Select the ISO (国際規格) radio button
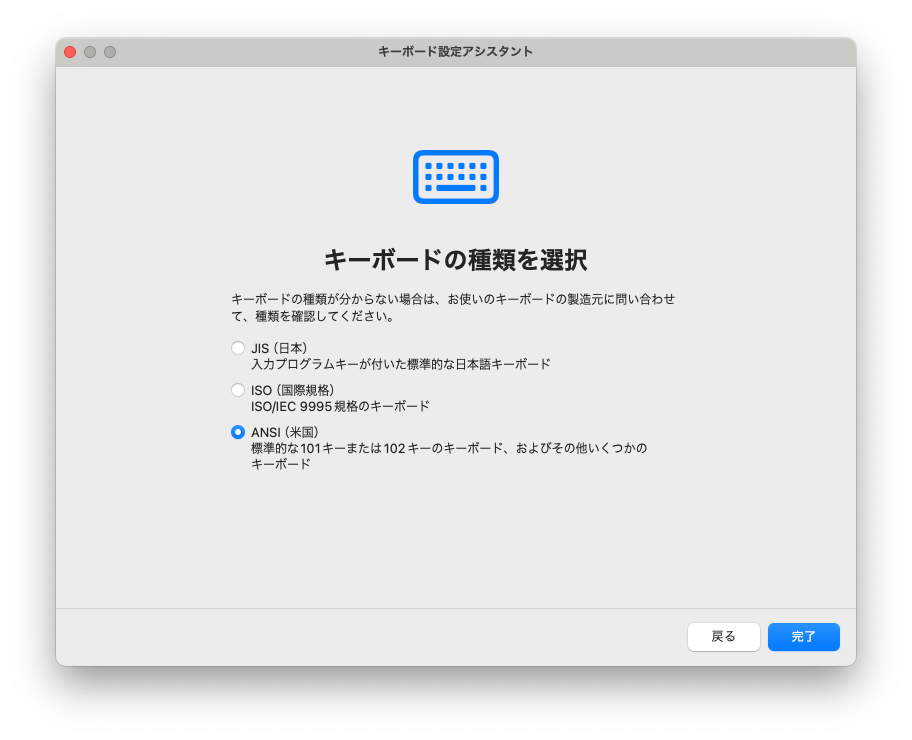The width and height of the screenshot is (912, 740). (237, 390)
